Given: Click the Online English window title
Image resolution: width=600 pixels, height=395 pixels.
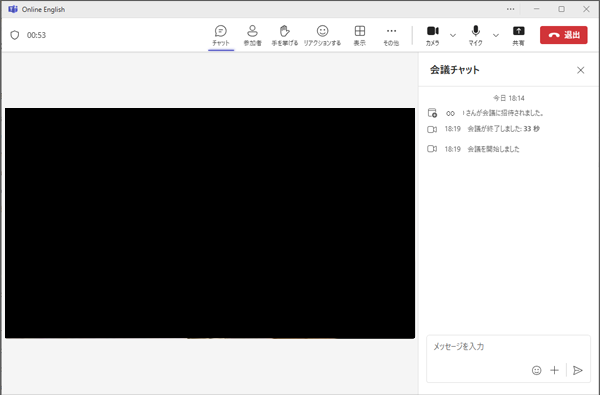Looking at the screenshot, I should click(x=43, y=9).
